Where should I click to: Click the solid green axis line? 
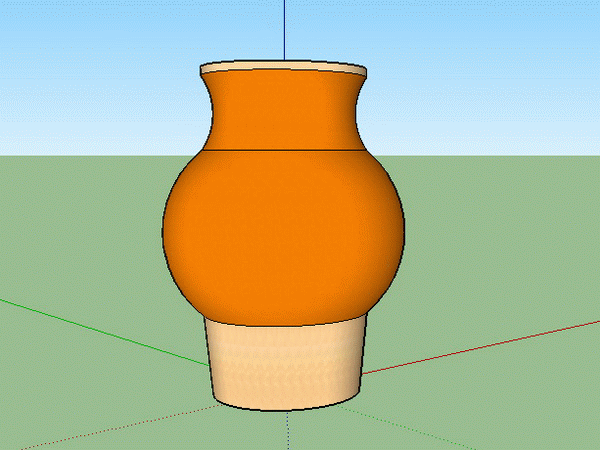pos(104,333)
